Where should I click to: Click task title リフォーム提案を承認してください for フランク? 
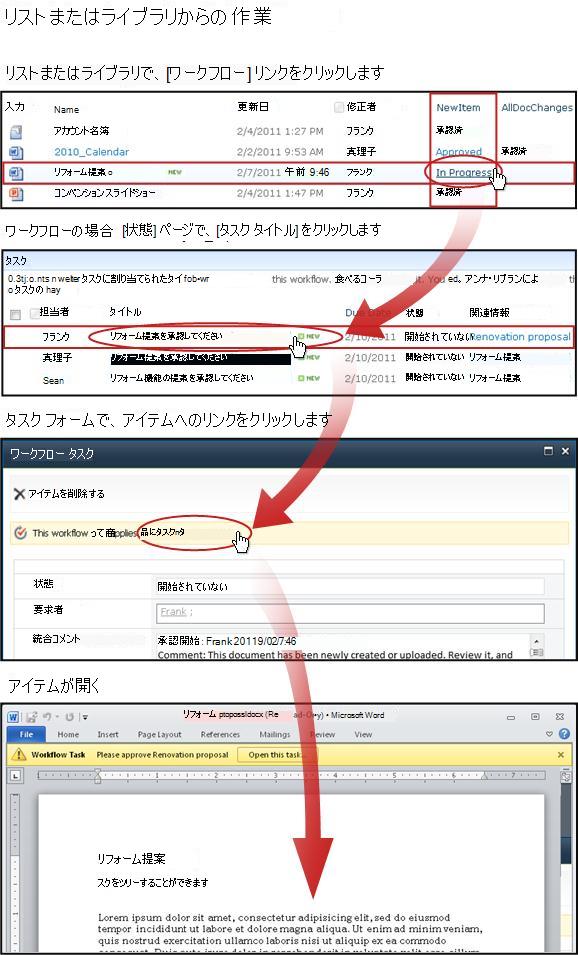166,336
